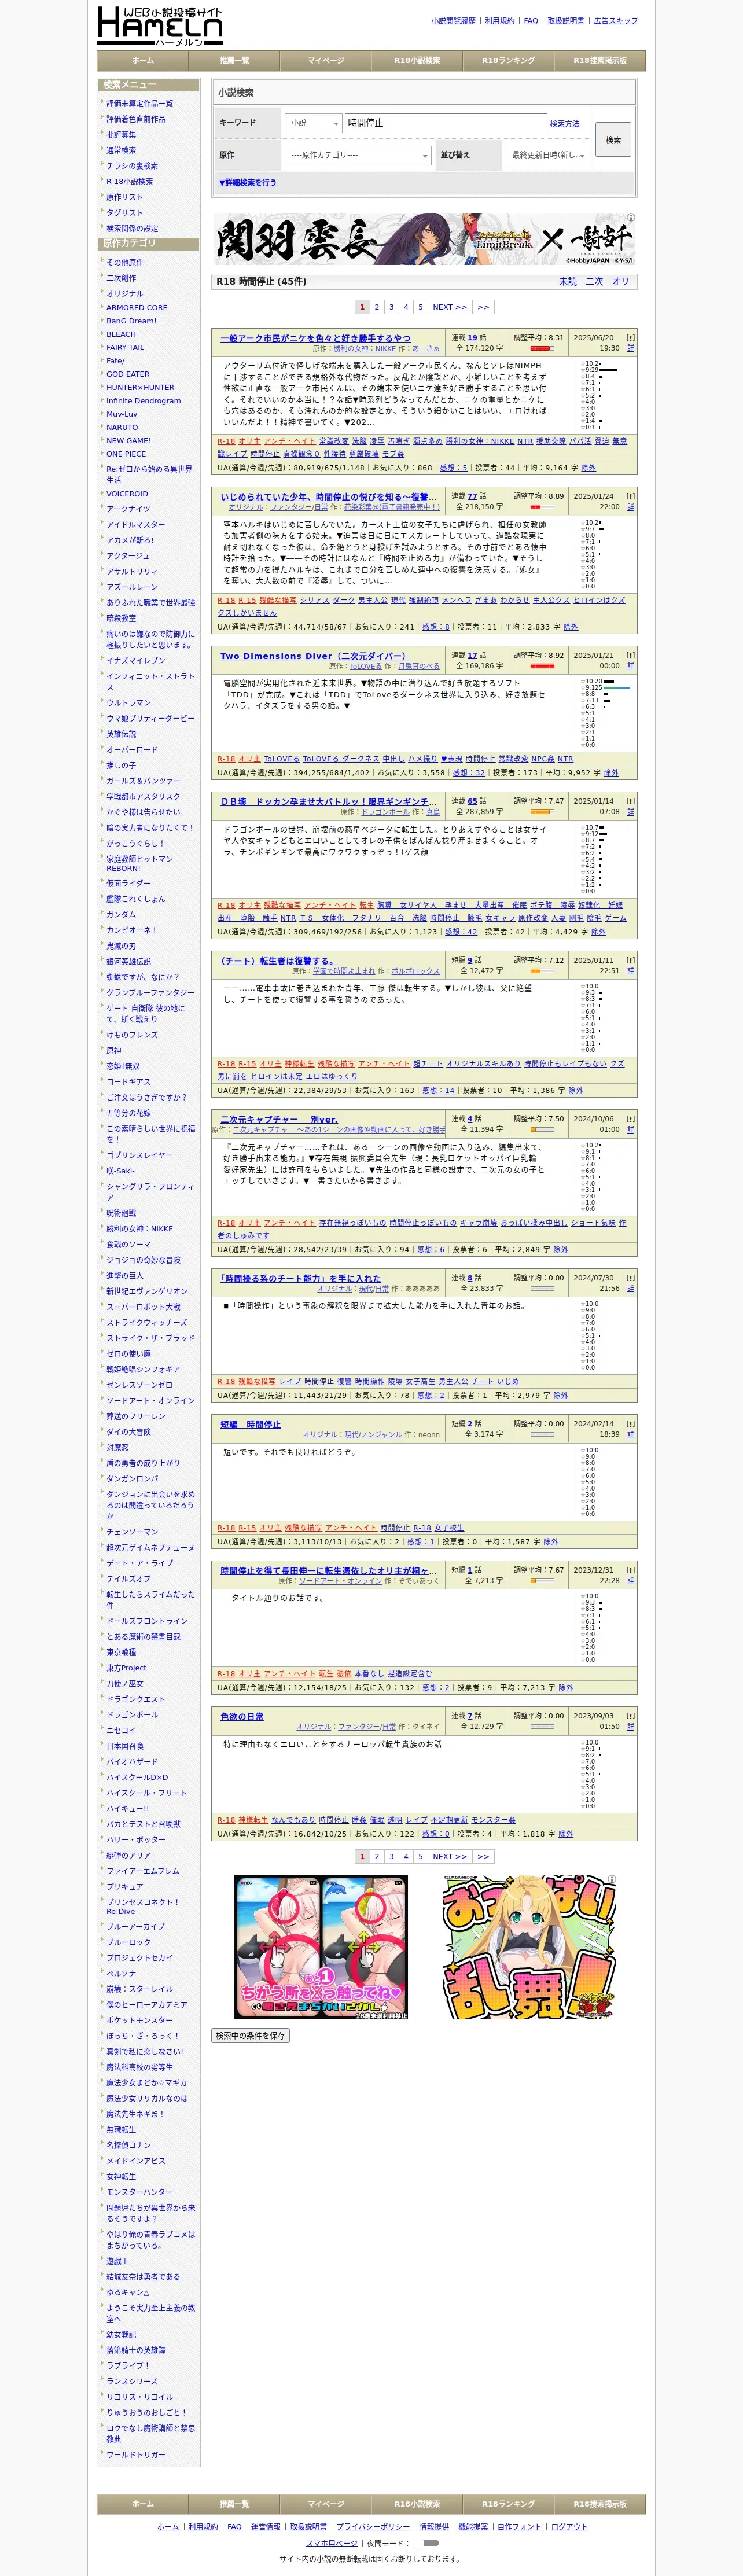Filter results by the 未読 tab
Image resolution: width=743 pixels, height=2576 pixels.
[x=567, y=281]
